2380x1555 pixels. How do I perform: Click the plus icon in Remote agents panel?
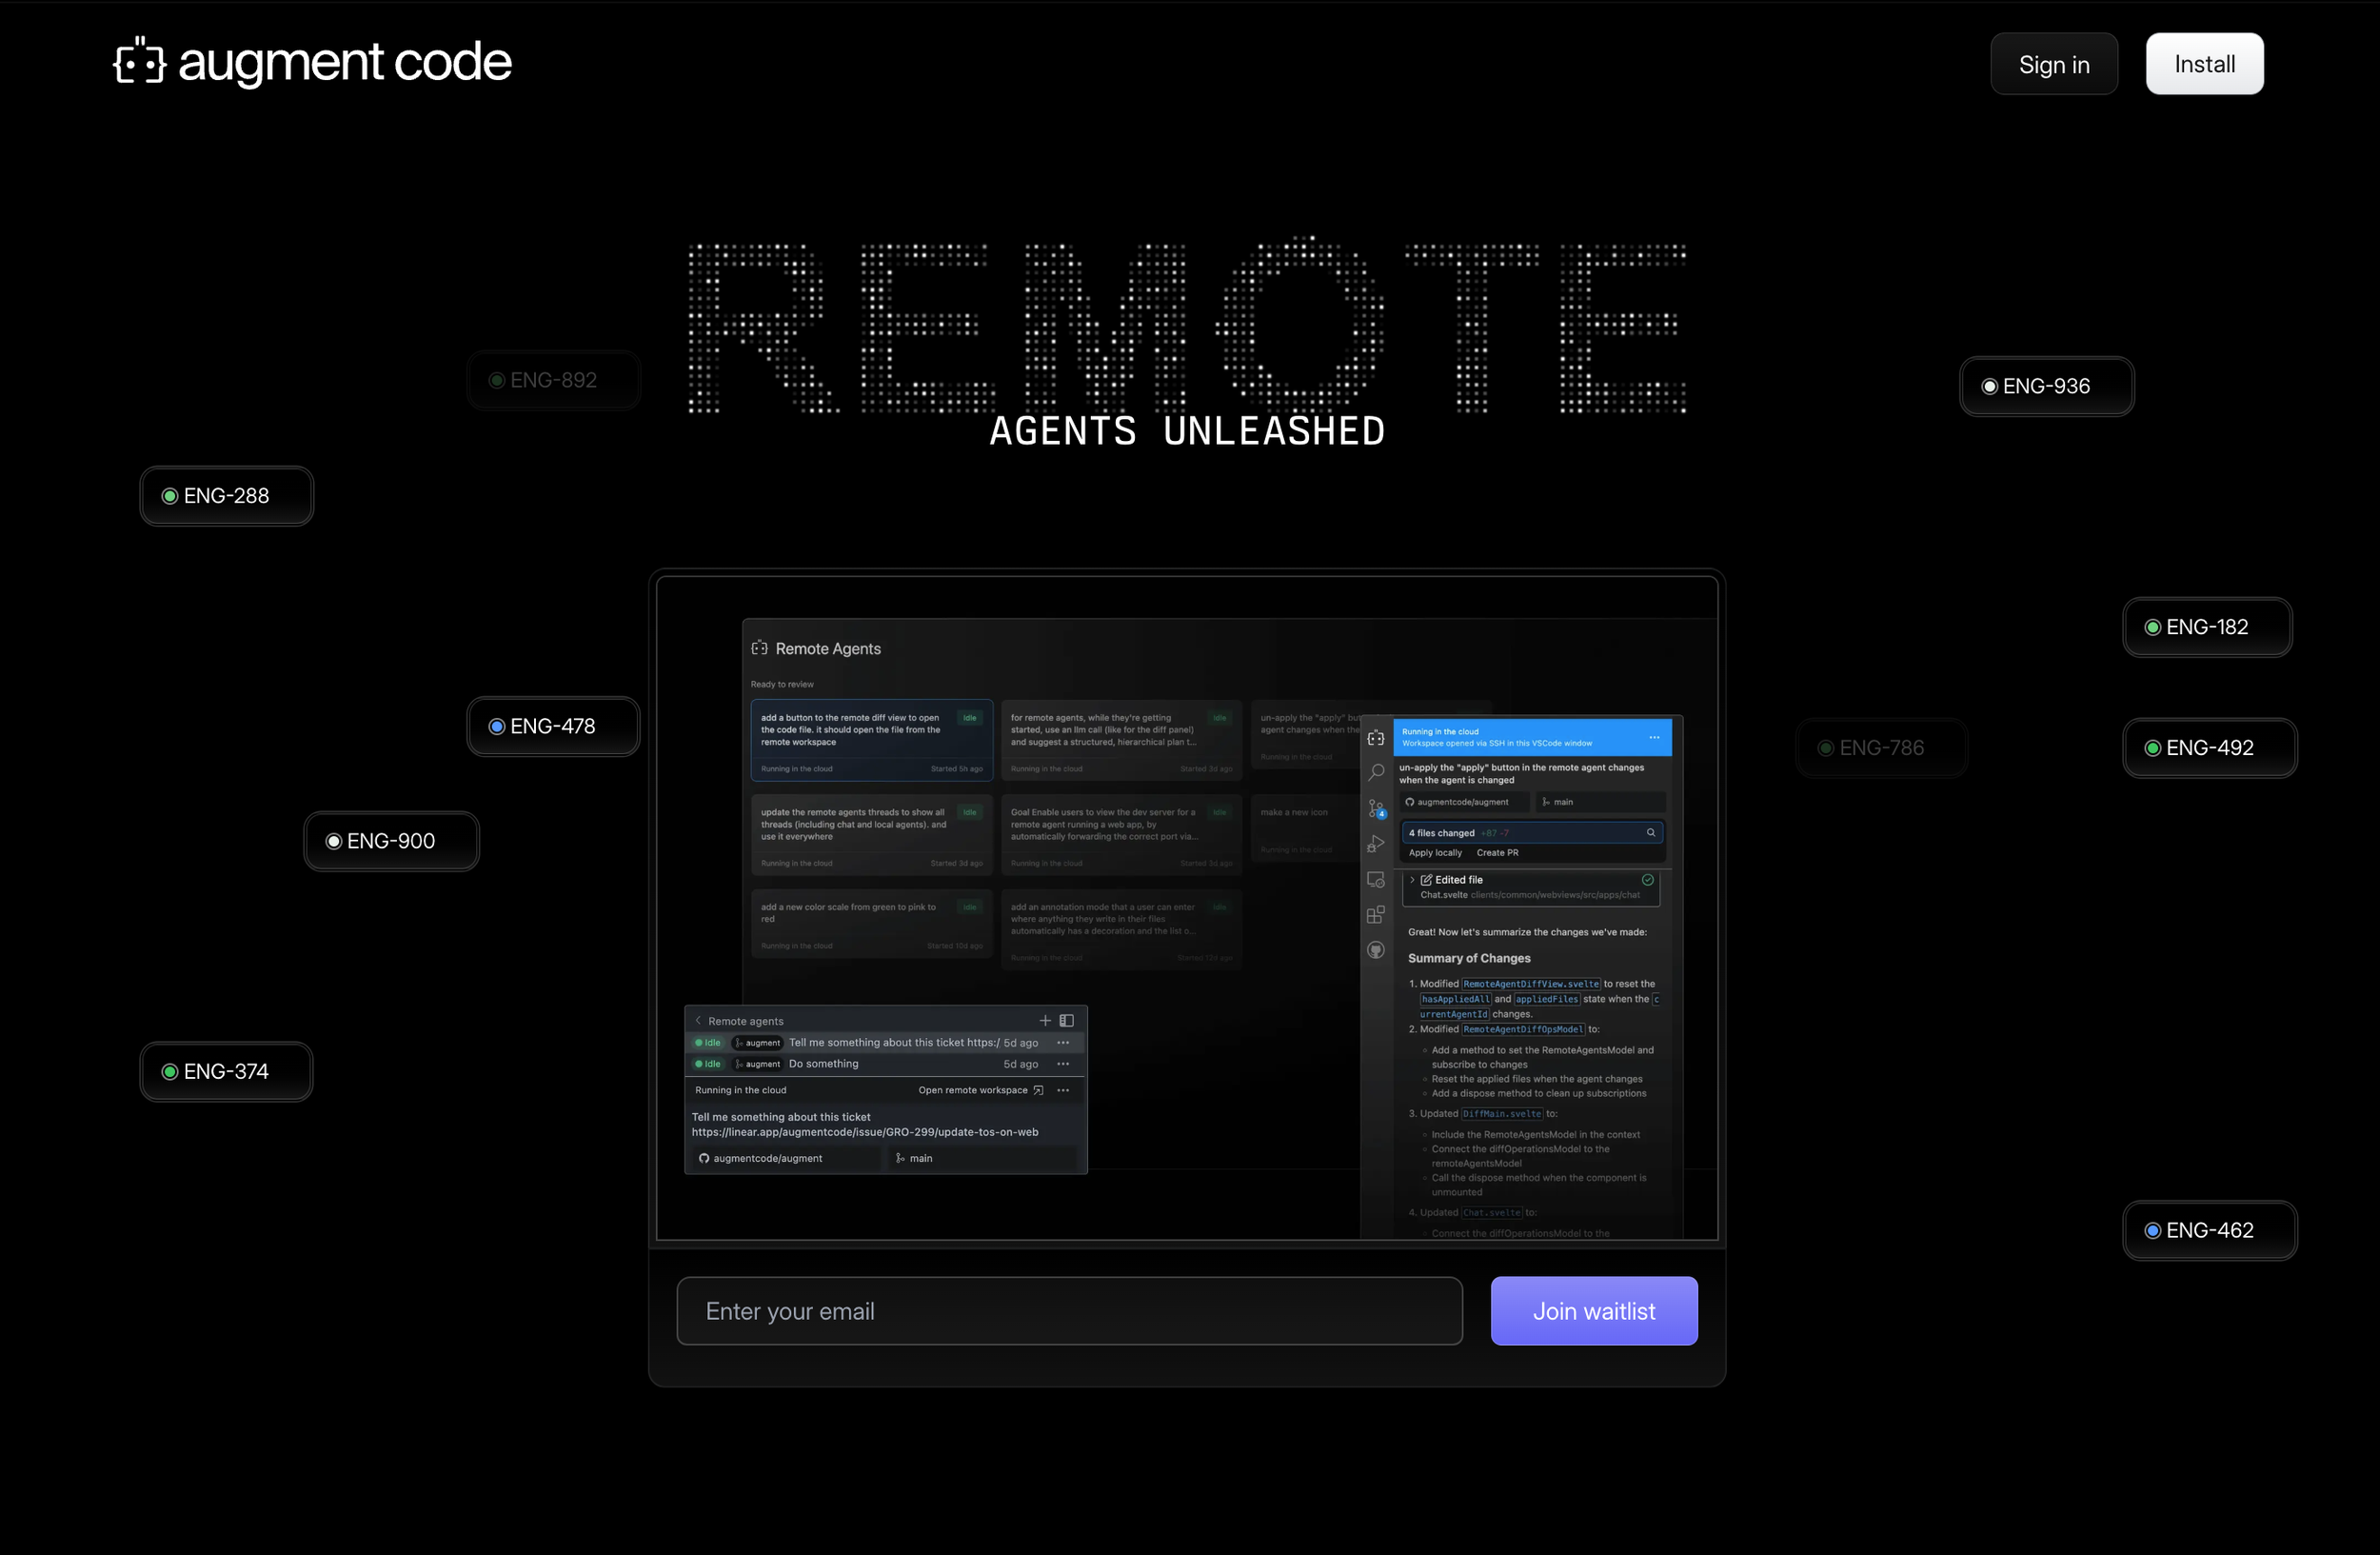(x=1045, y=1021)
